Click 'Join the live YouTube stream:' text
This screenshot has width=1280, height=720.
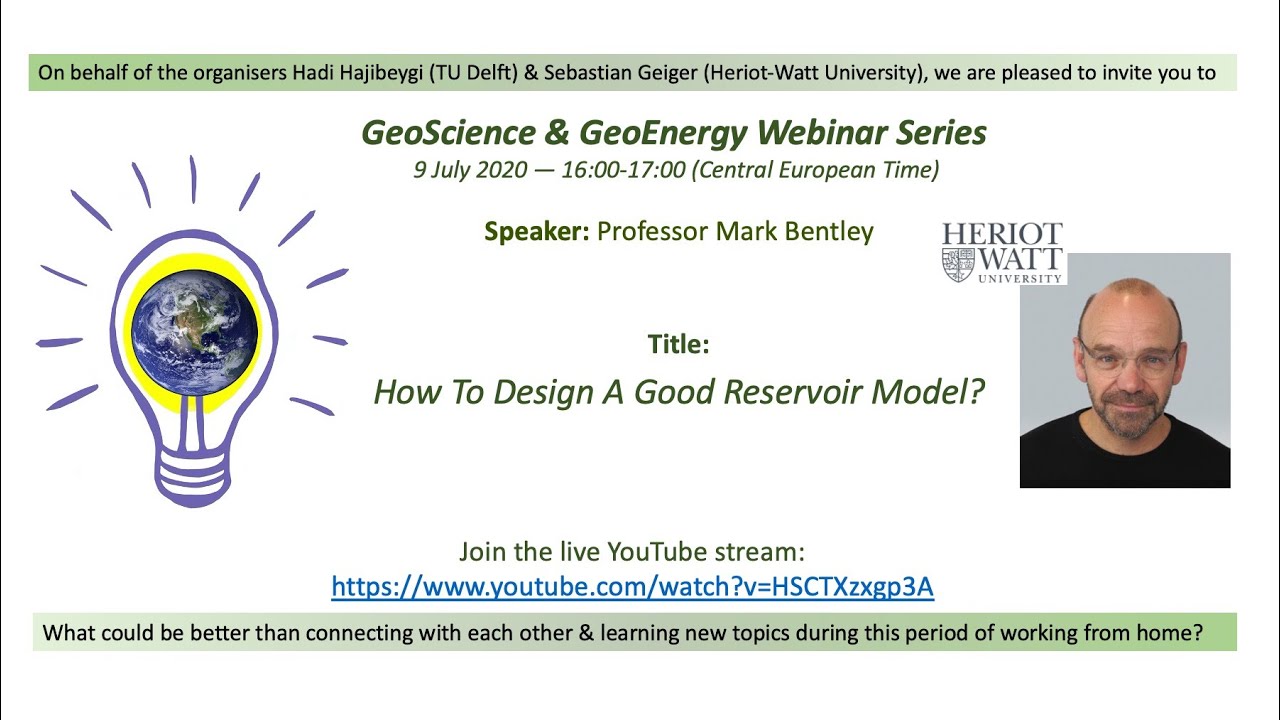(x=632, y=552)
